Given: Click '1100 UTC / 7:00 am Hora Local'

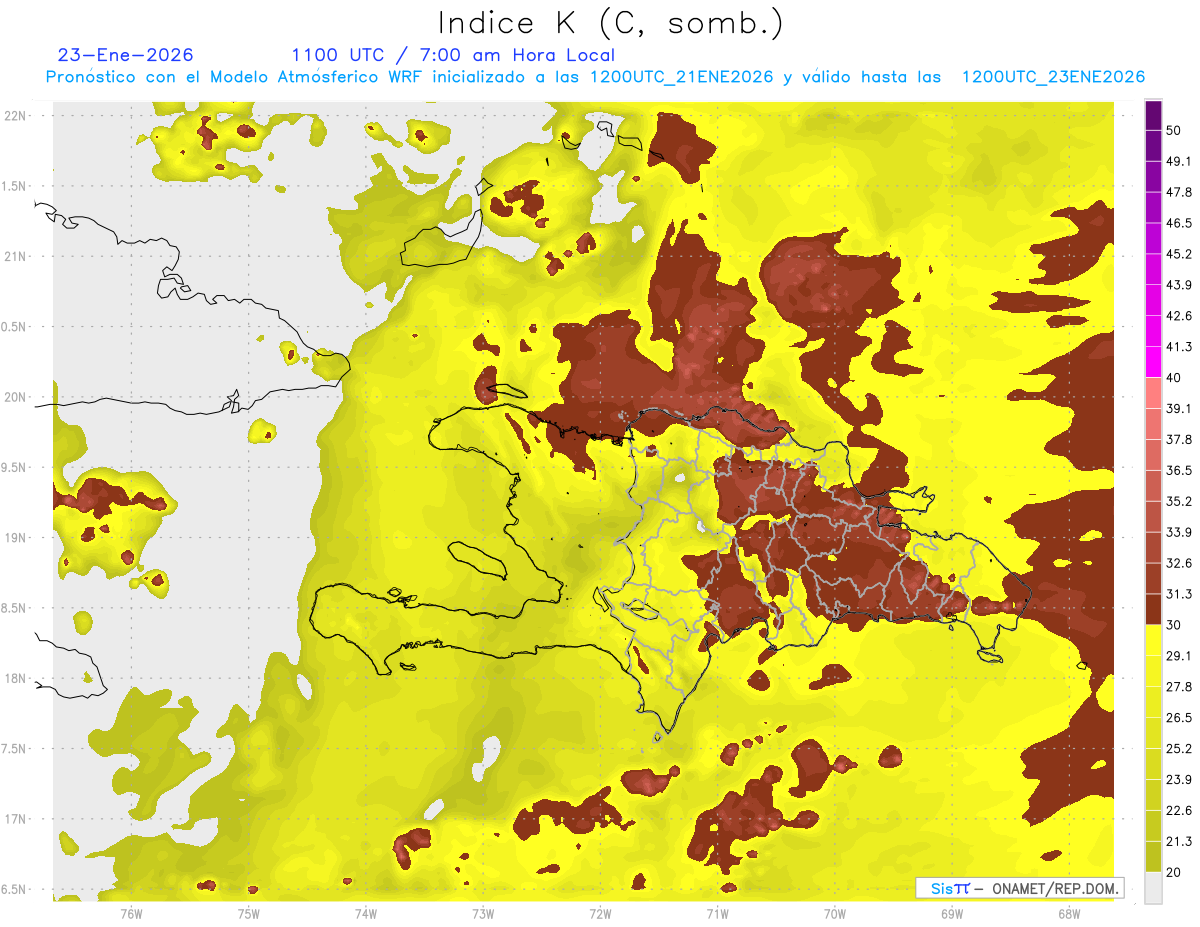Looking at the screenshot, I should pos(453,55).
